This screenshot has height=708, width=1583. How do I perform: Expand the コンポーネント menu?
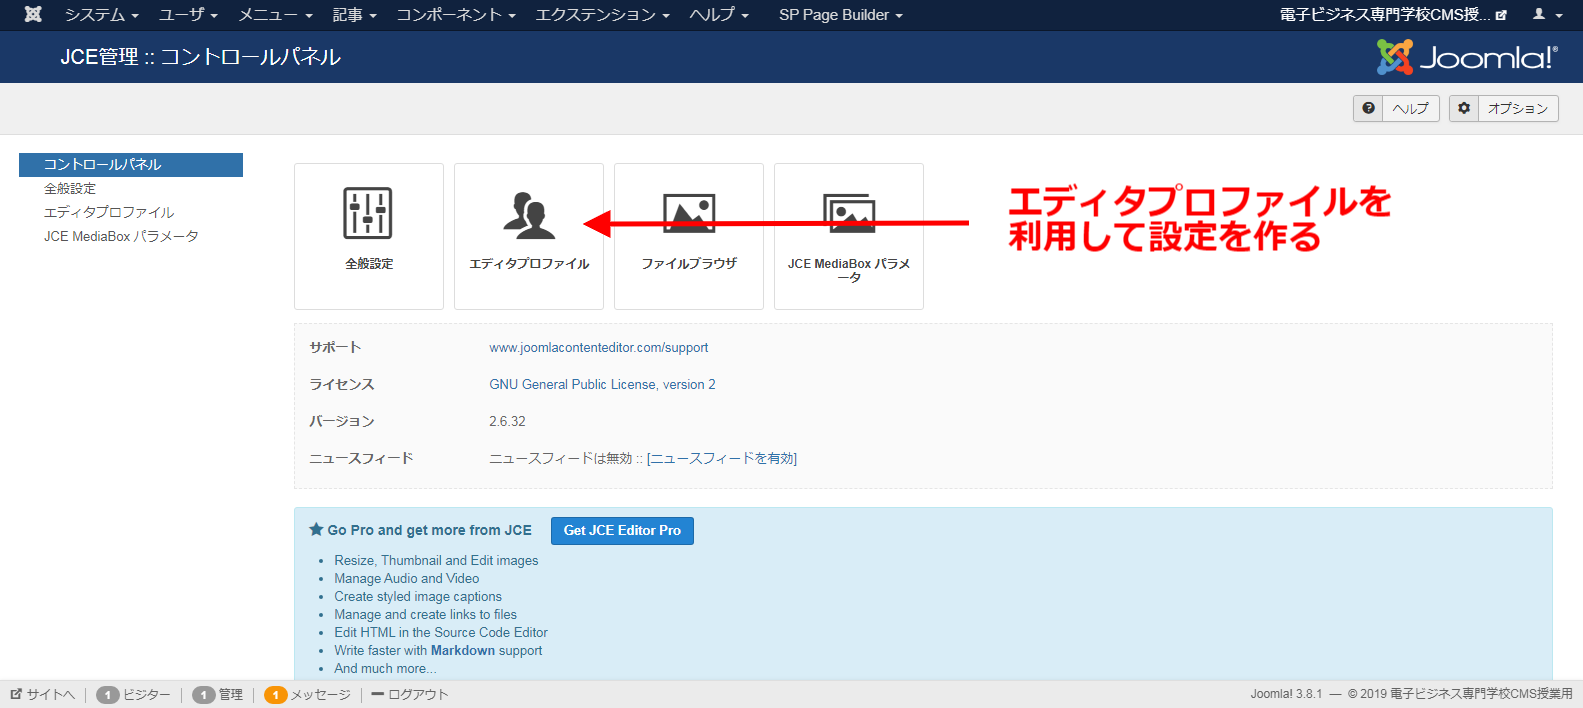456,14
